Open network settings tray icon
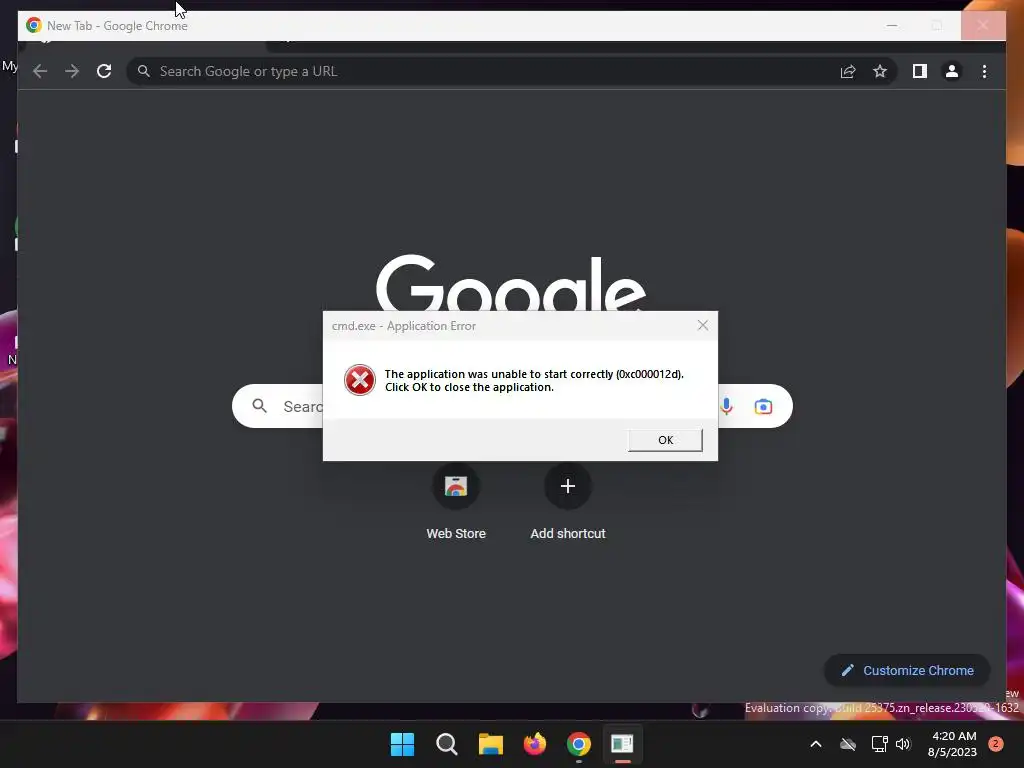This screenshot has width=1024, height=768. [879, 744]
